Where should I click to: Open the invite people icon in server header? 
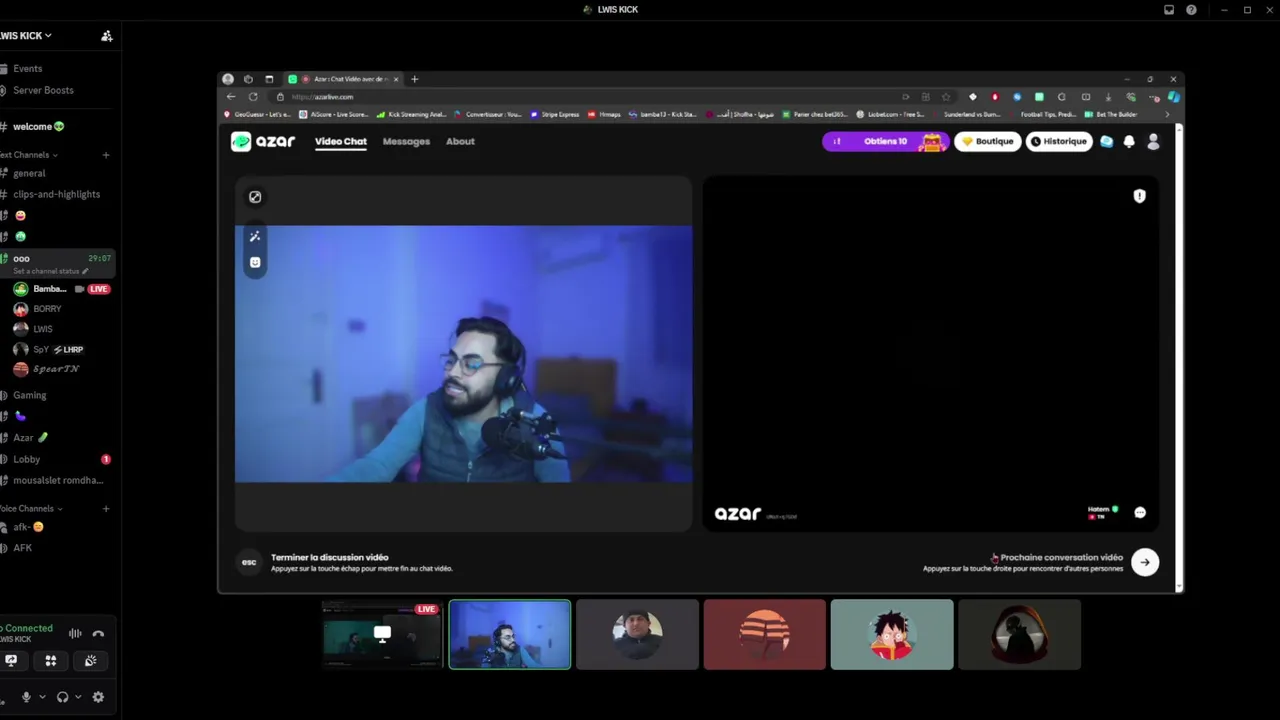point(106,36)
